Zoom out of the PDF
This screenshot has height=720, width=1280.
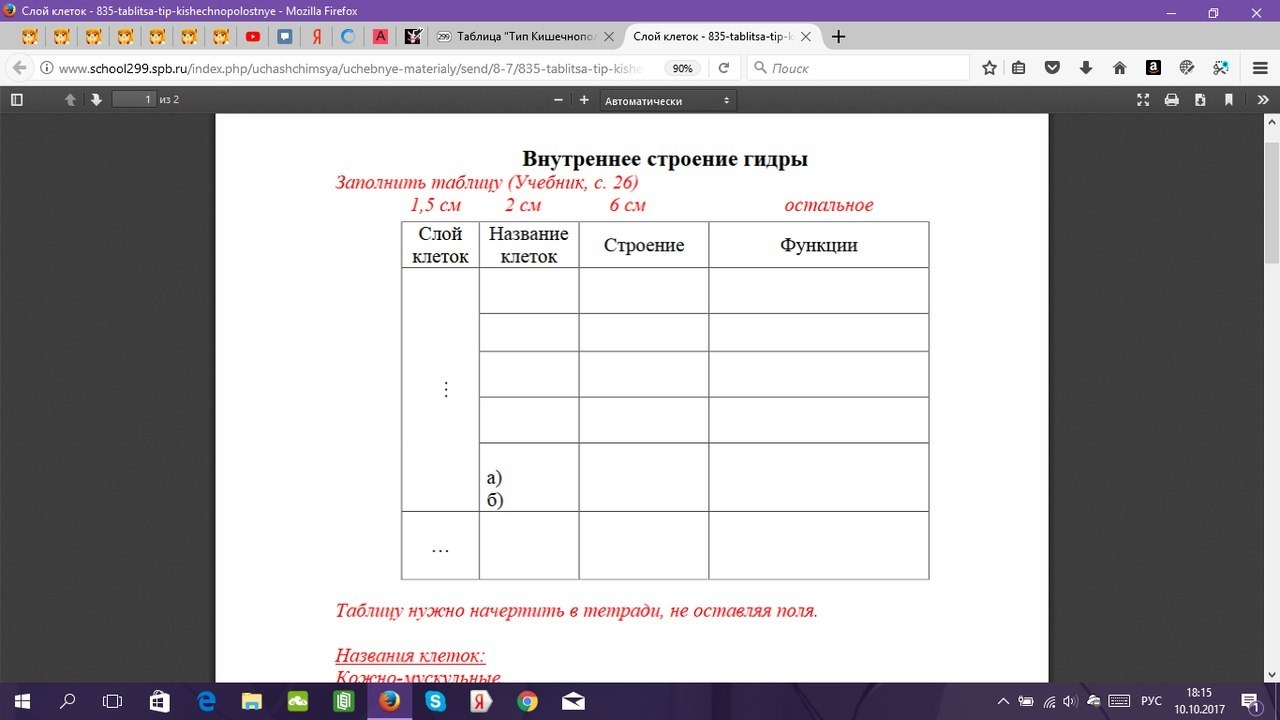[x=557, y=99]
